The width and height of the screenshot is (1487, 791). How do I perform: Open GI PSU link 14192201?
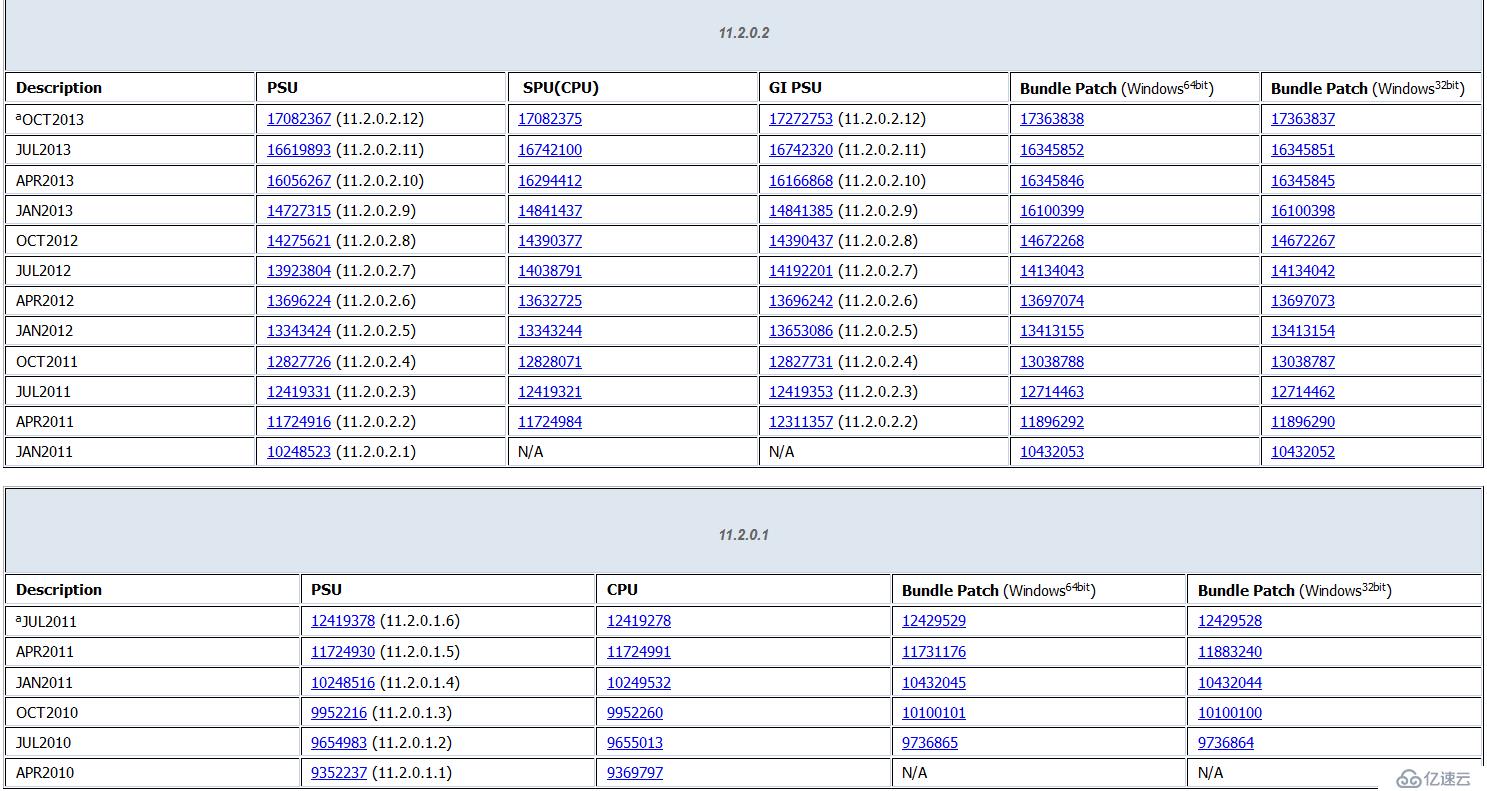801,271
